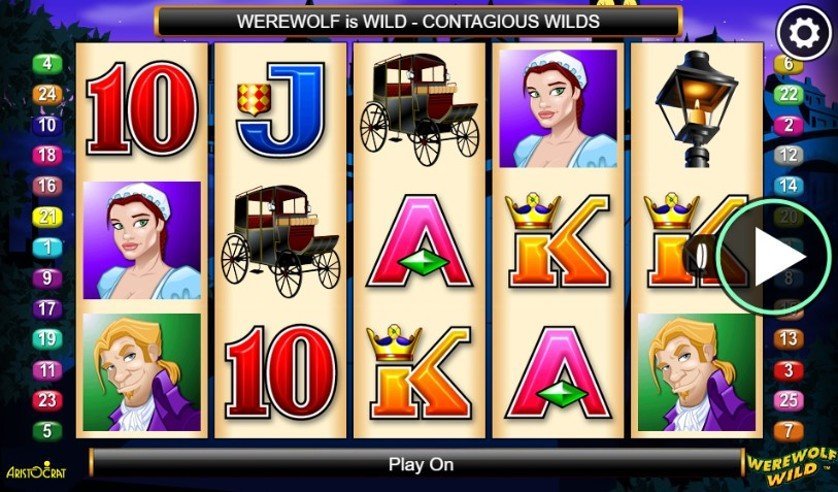Click the yellow payline 21 badge
The image size is (838, 492).
point(47,217)
